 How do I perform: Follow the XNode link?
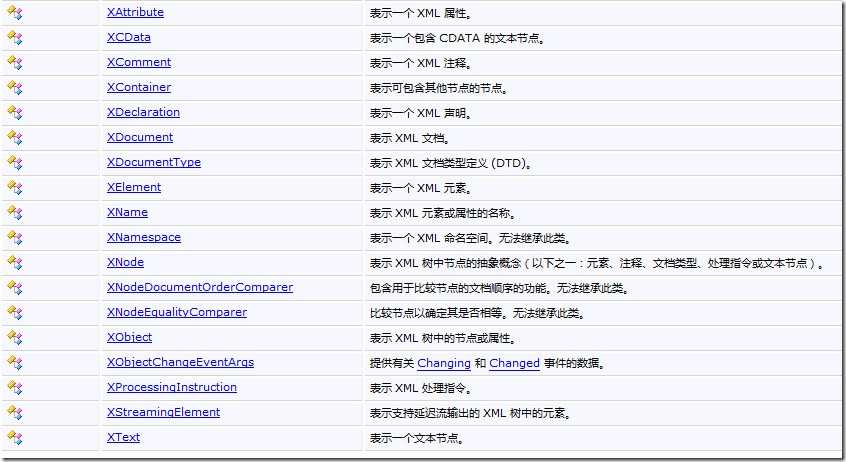[125, 262]
